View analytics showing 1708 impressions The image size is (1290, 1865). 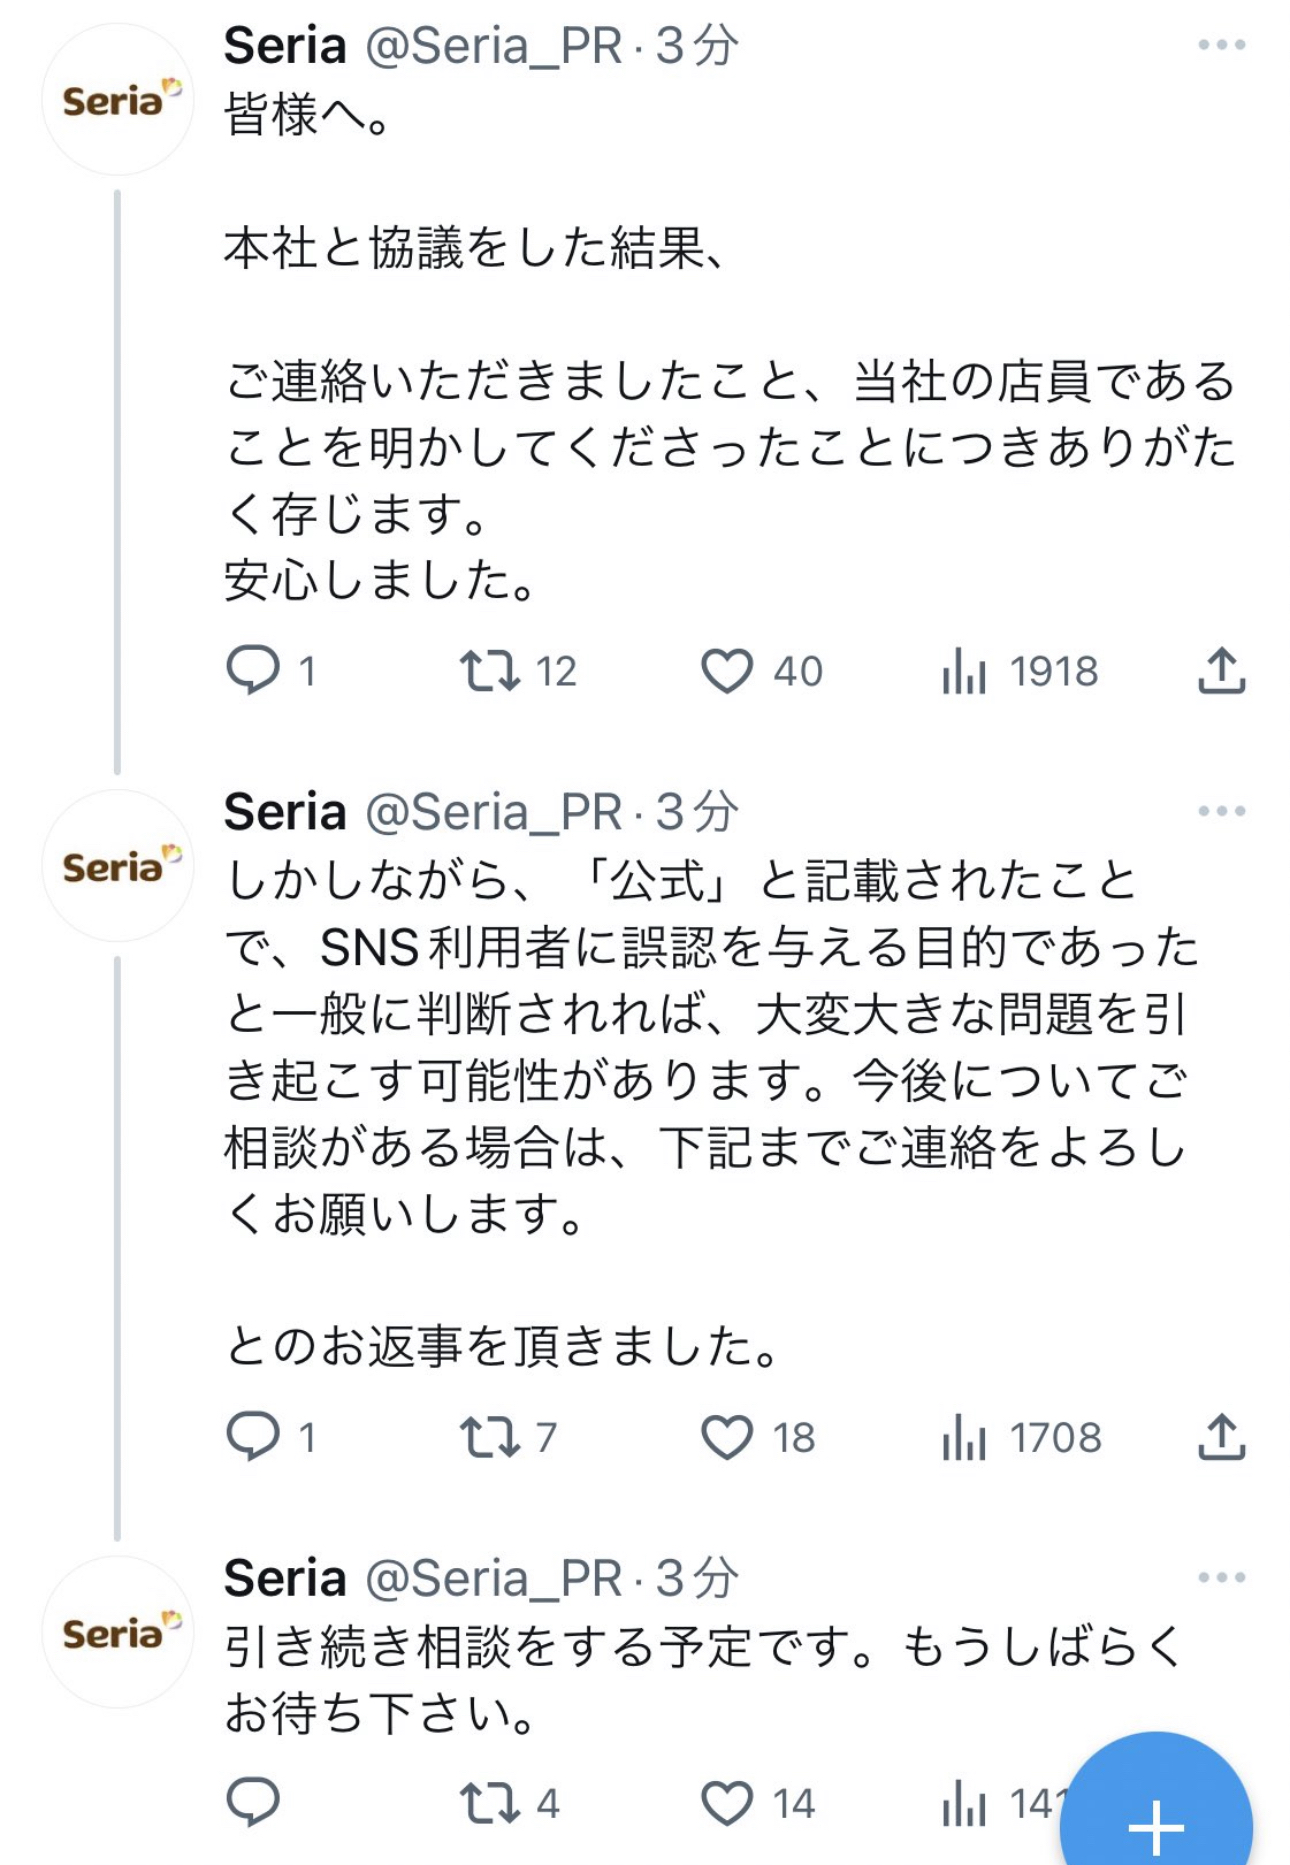click(965, 1437)
